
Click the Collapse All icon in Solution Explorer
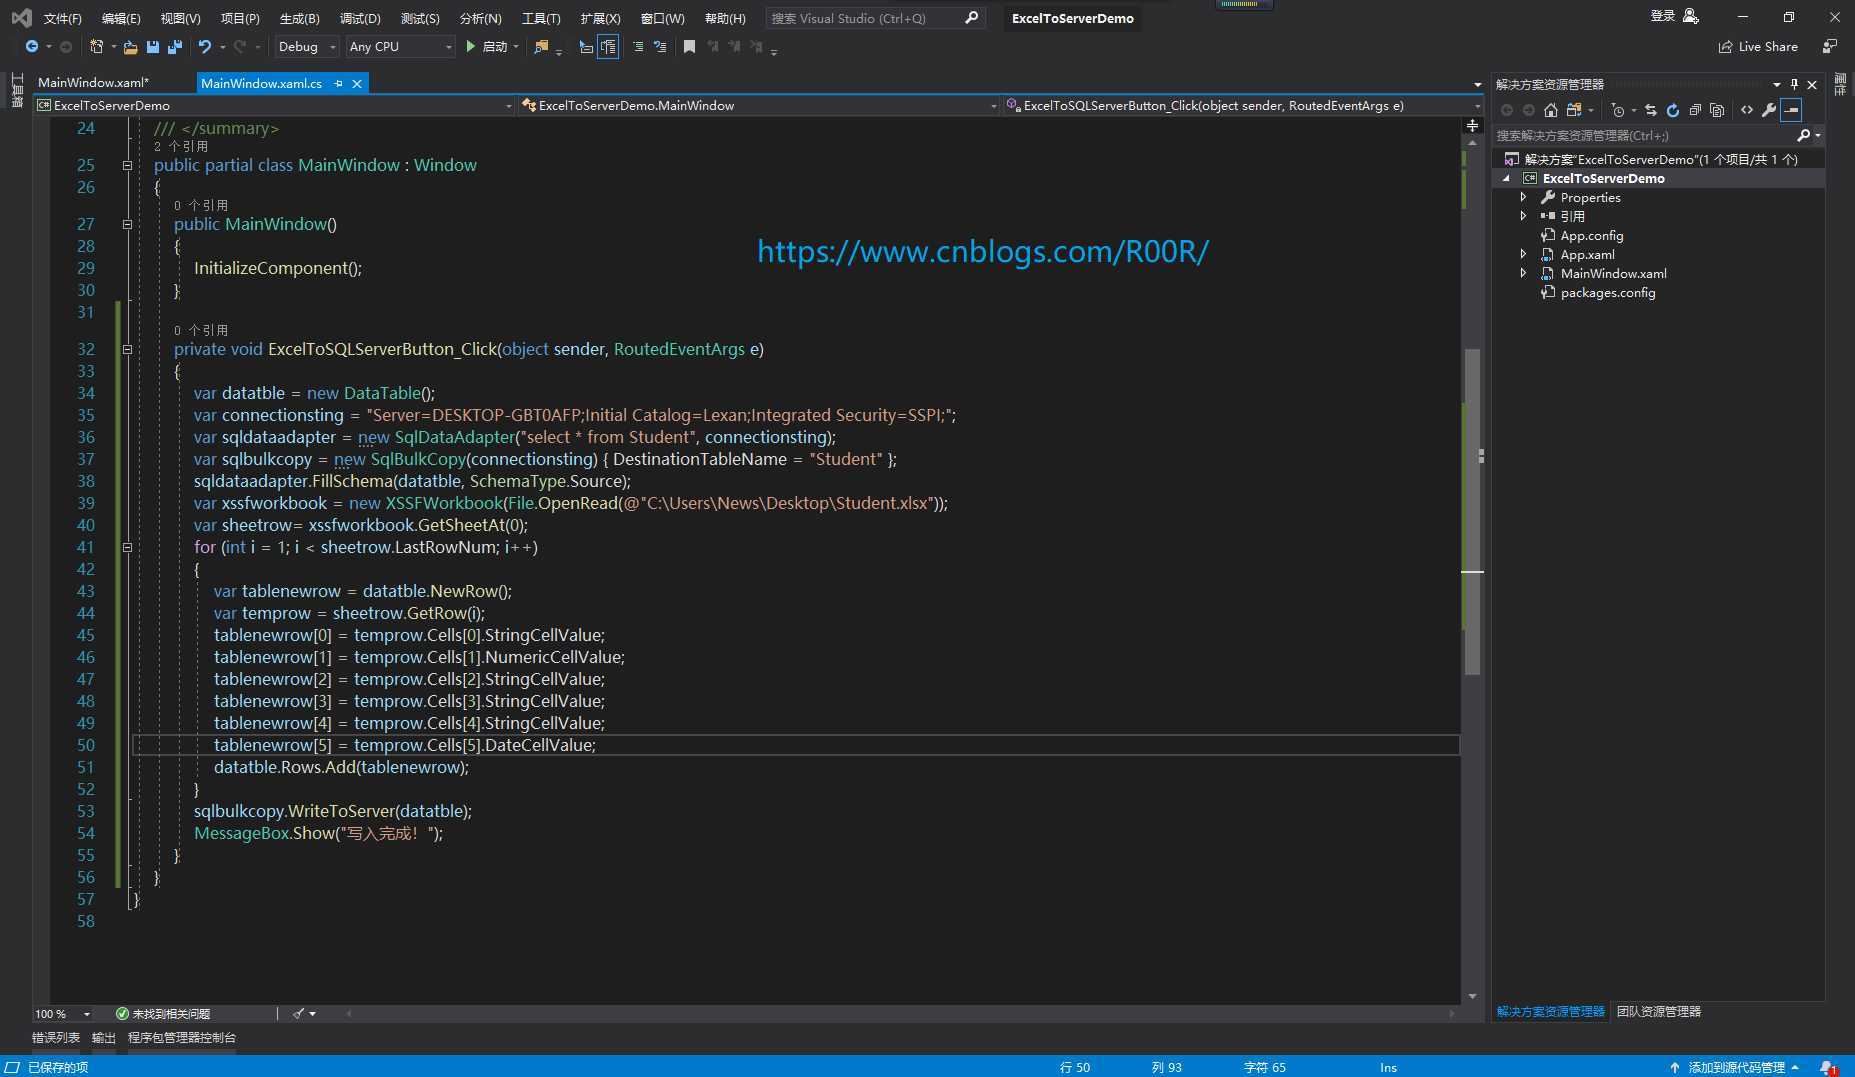(x=1695, y=110)
